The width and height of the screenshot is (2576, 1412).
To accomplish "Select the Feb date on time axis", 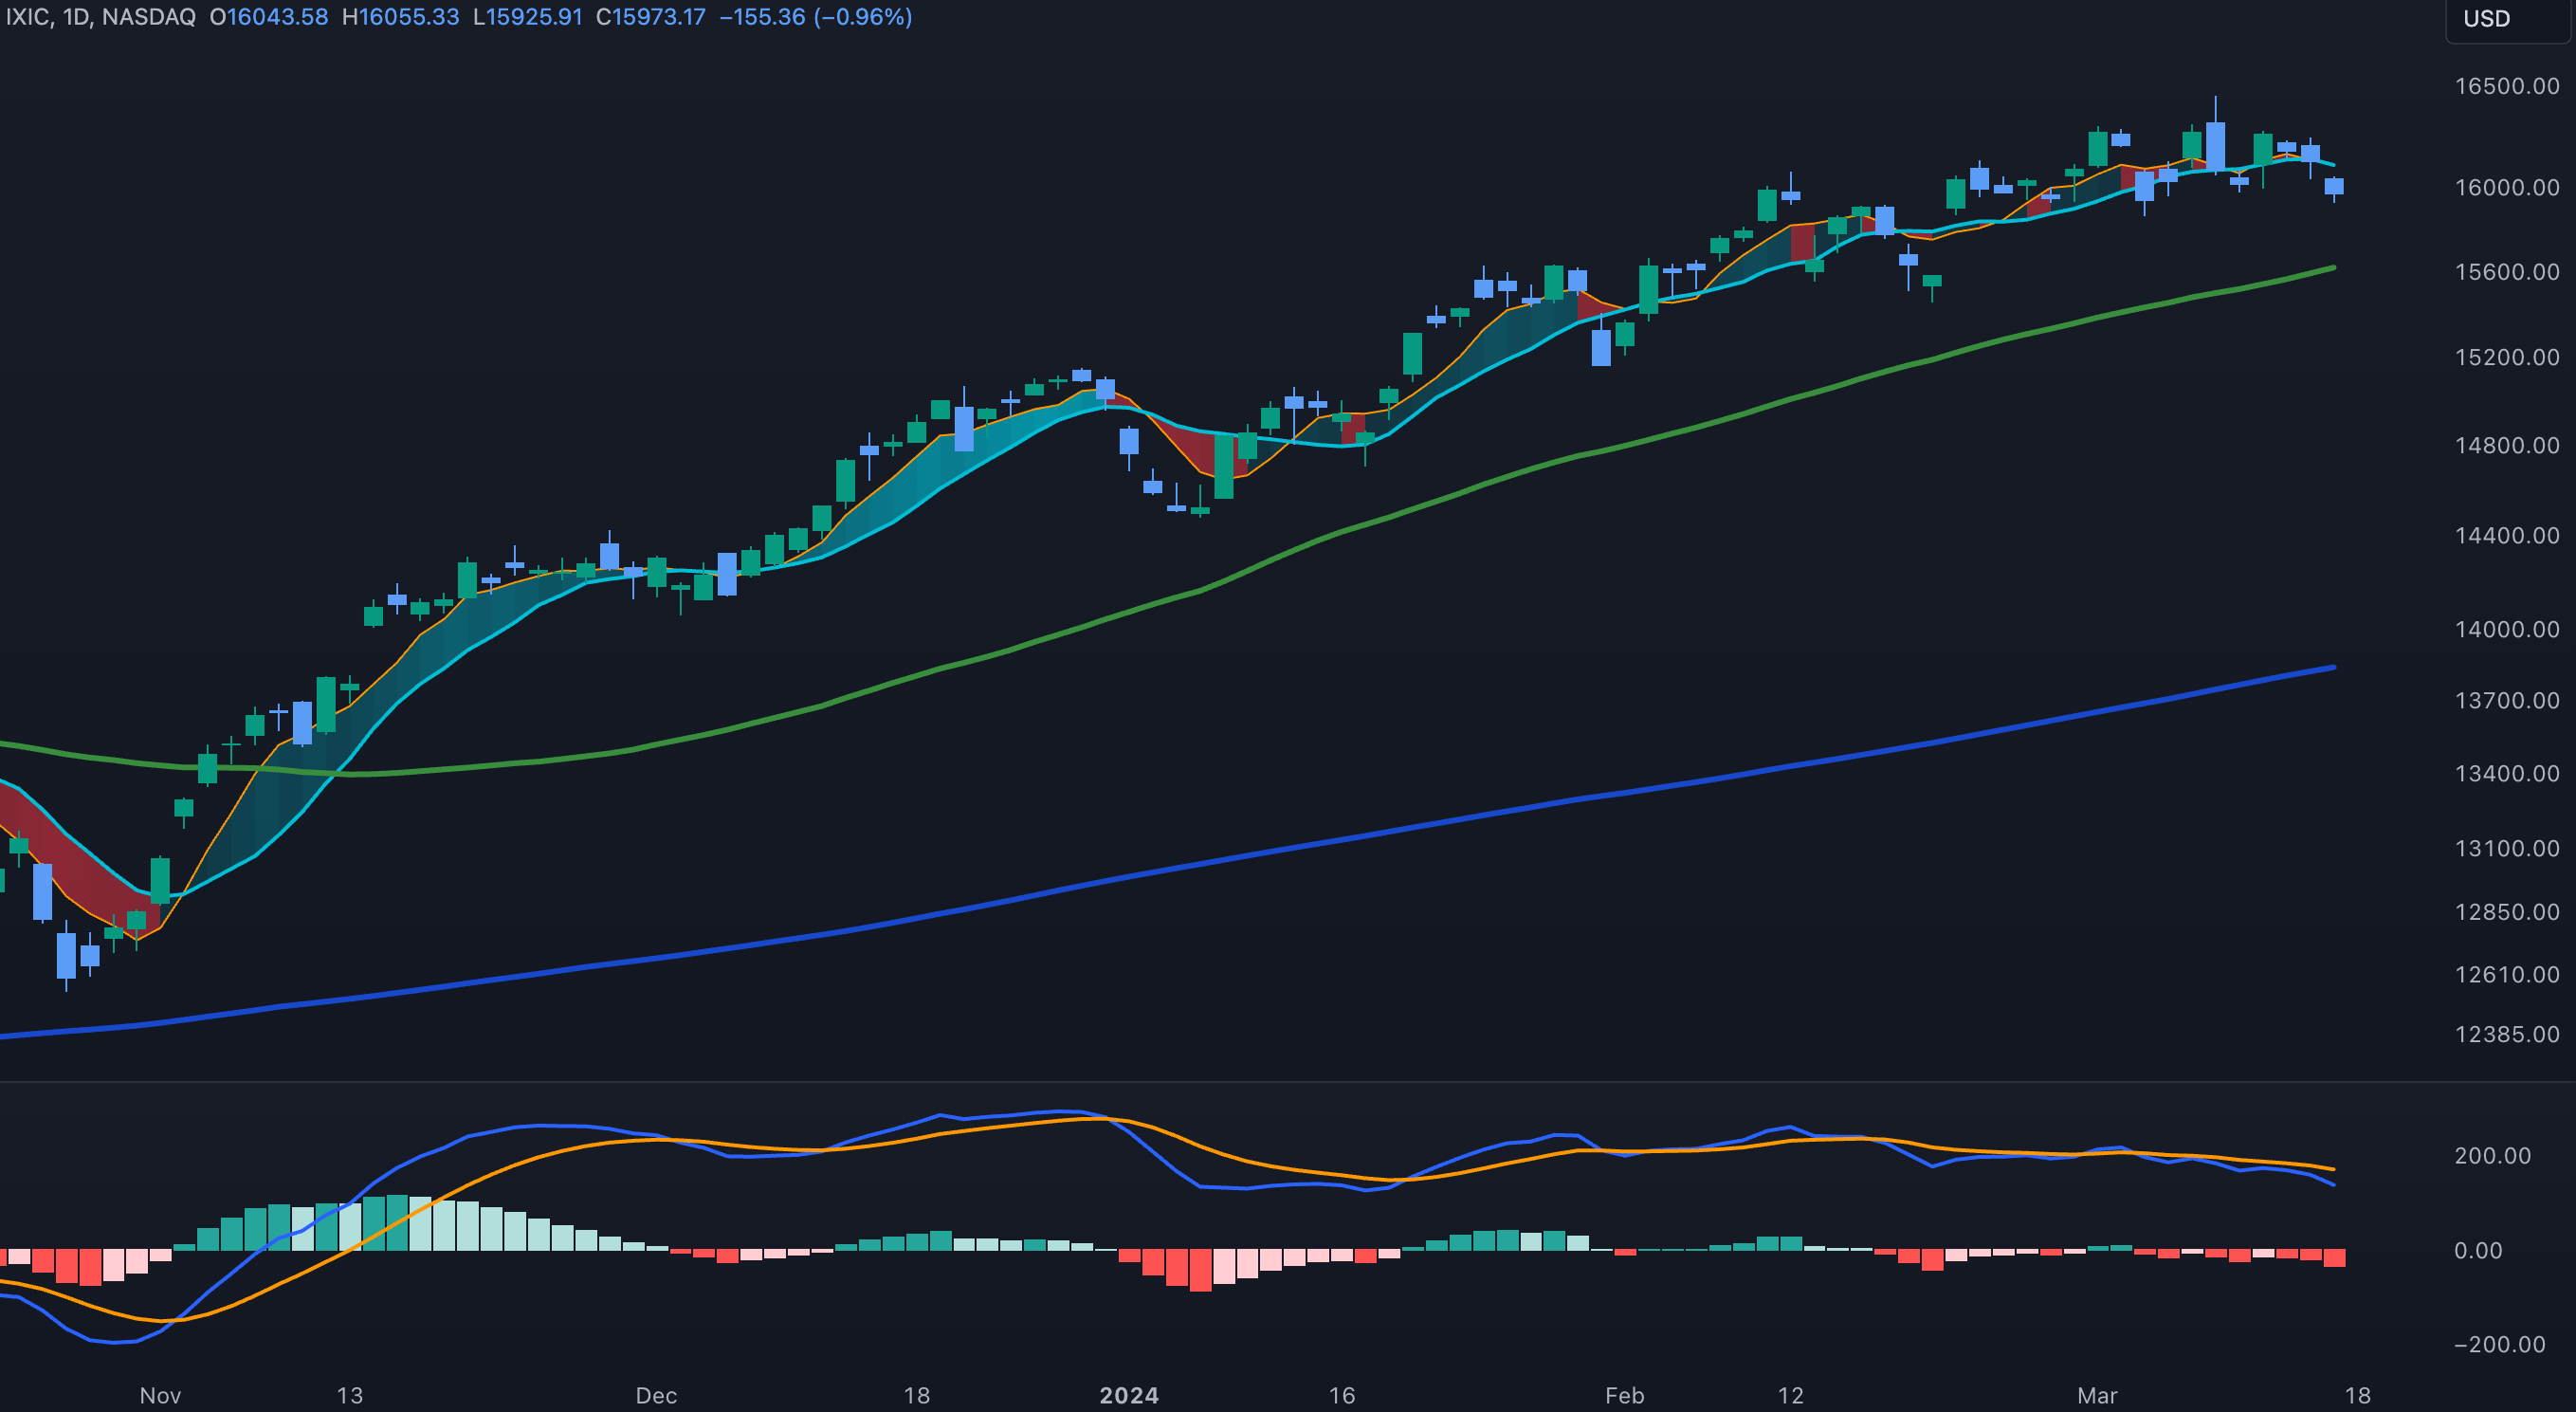I will pos(1624,1395).
